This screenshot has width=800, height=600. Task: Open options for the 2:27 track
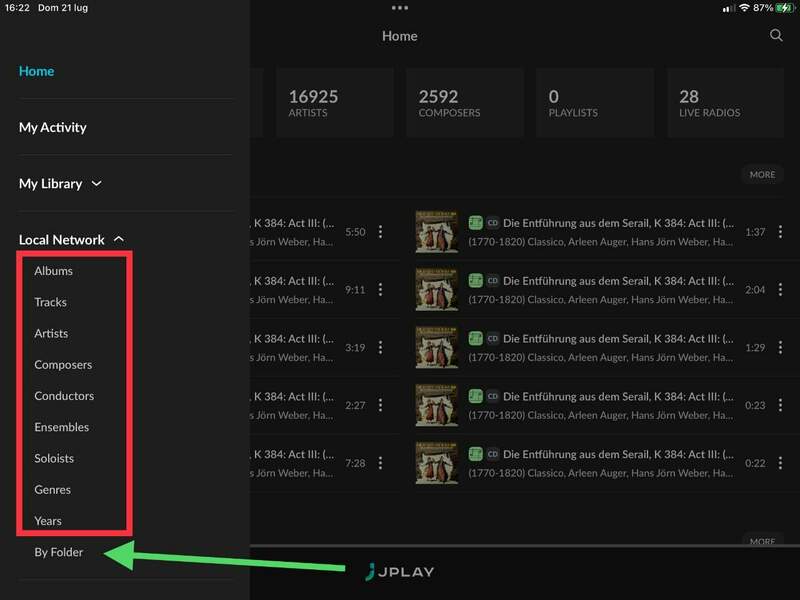tap(380, 405)
